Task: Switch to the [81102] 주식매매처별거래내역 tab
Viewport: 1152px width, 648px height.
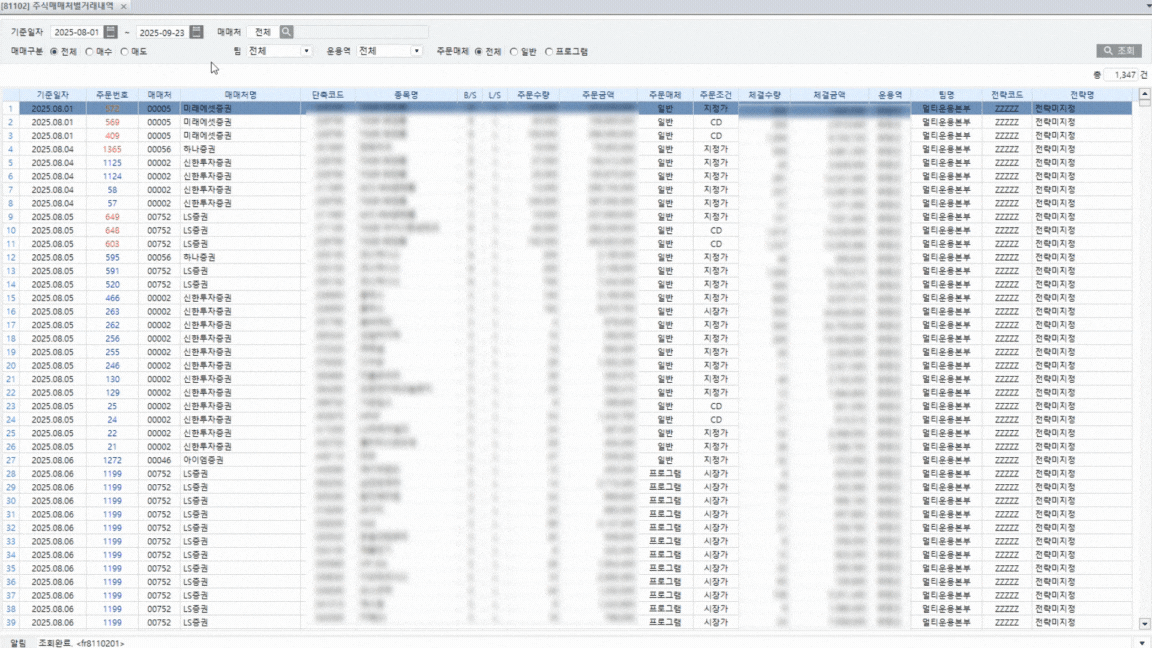Action: 58,6
